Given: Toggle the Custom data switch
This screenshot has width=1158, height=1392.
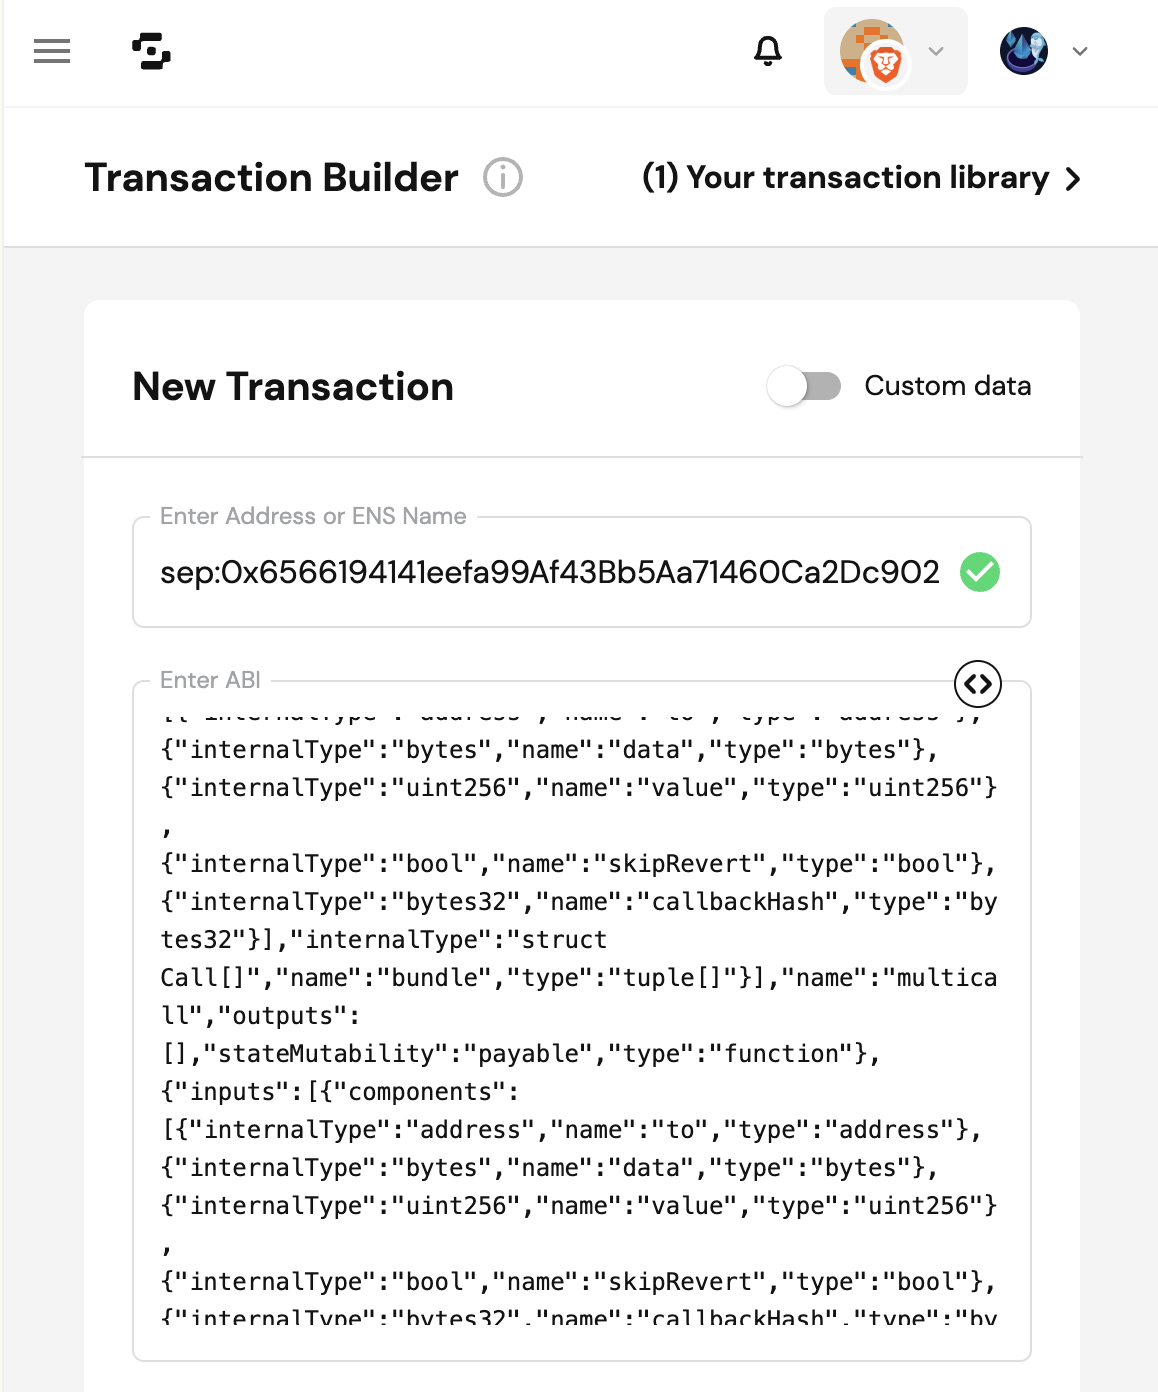Looking at the screenshot, I should [x=804, y=386].
